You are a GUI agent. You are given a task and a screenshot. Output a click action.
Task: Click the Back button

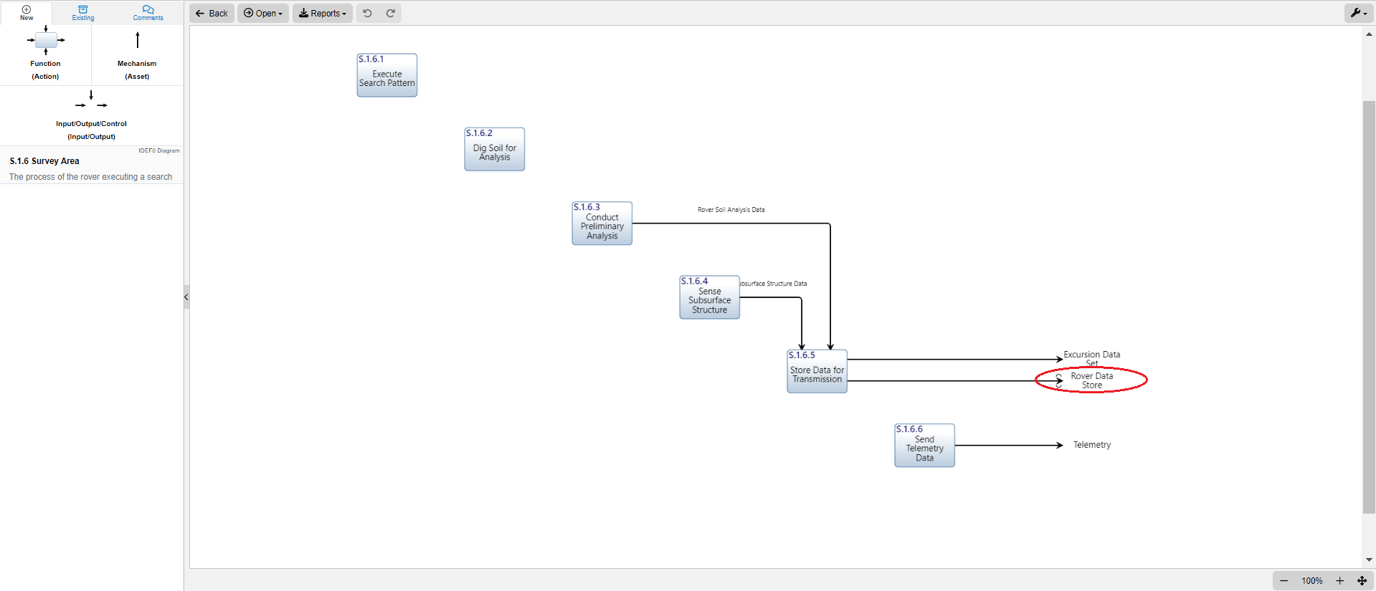211,13
